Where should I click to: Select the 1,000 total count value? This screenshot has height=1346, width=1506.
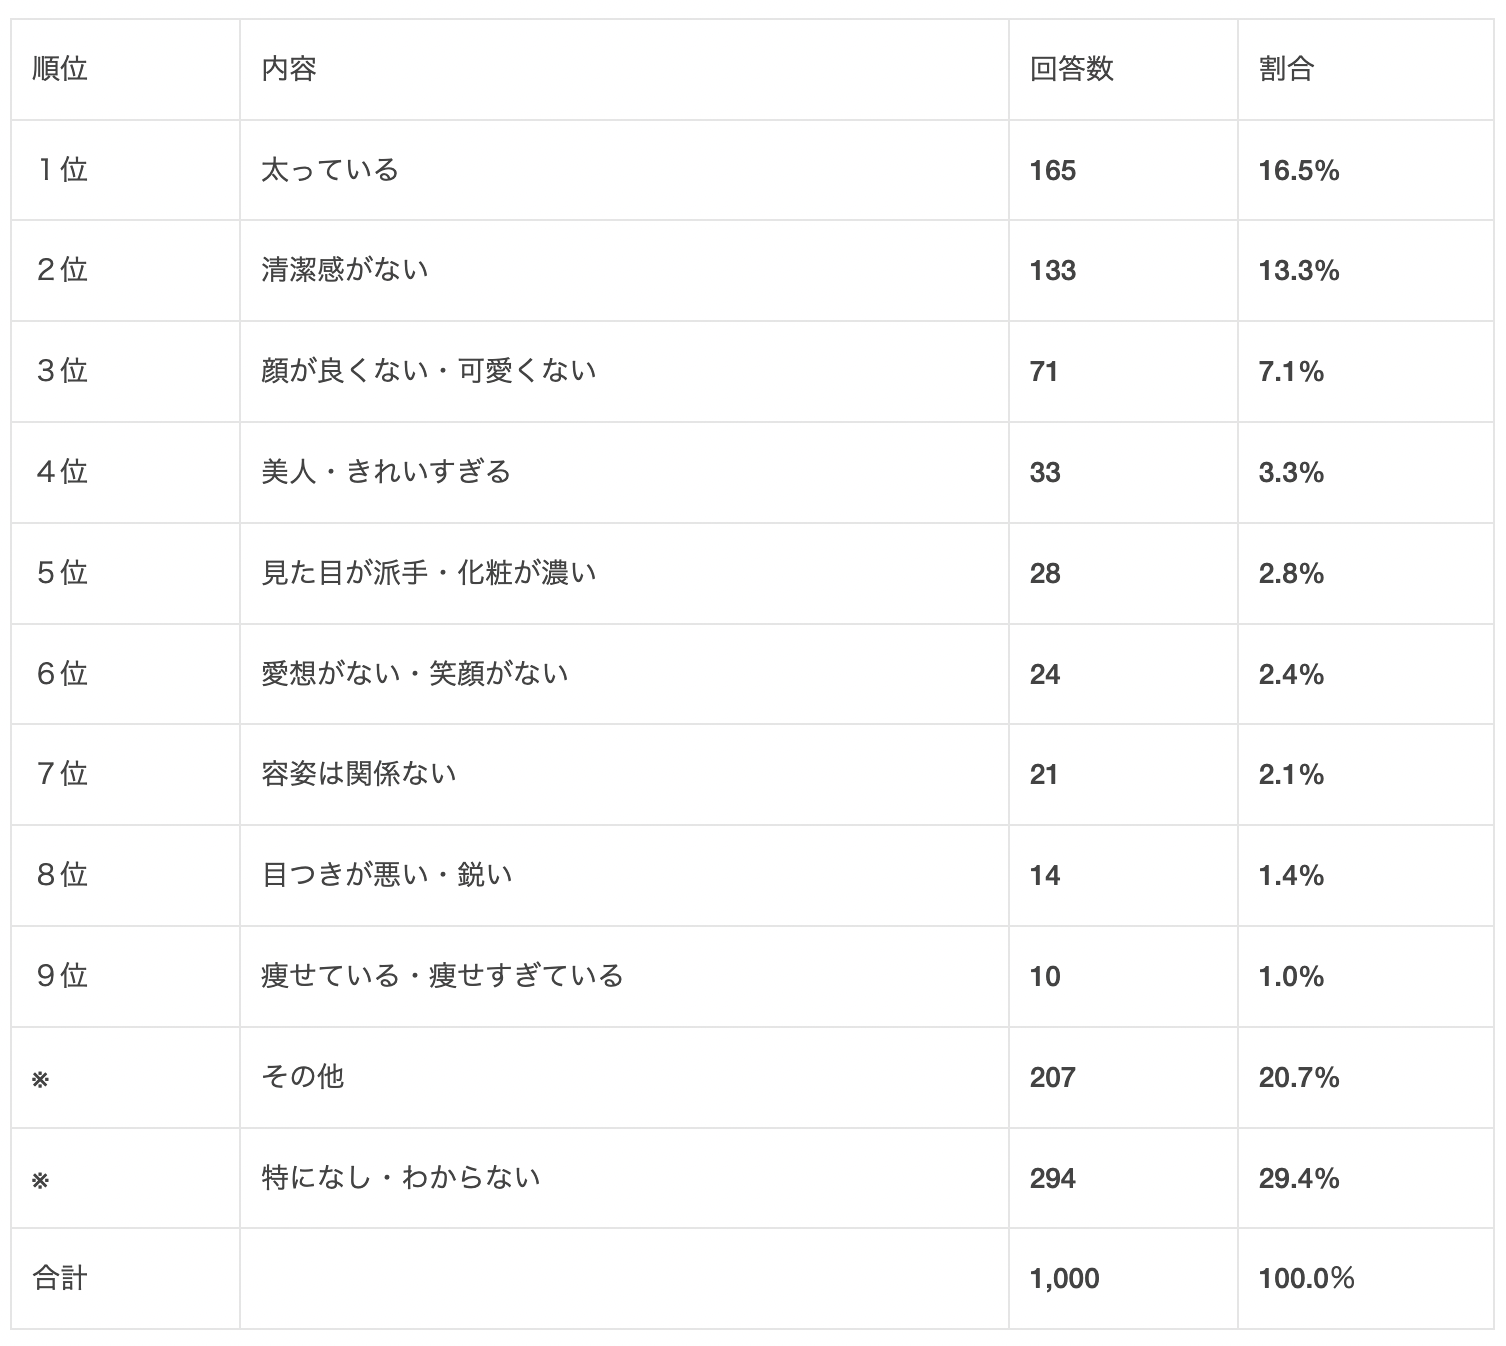[1064, 1278]
